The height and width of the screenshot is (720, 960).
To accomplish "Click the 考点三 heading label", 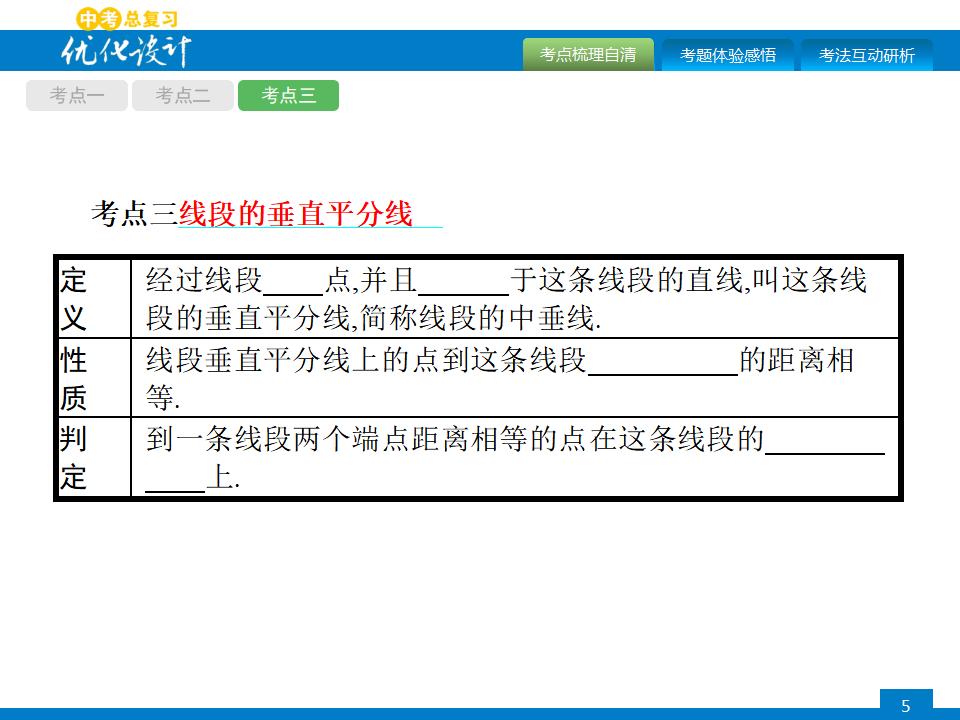I will 135,214.
